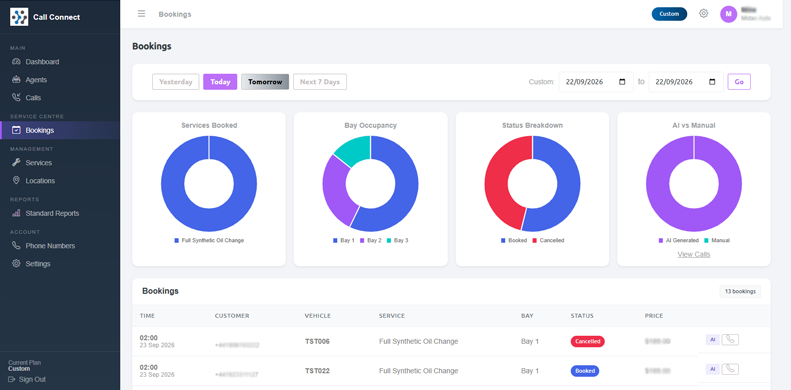Click the Cancelled status badge
Image resolution: width=791 pixels, height=390 pixels.
(588, 342)
